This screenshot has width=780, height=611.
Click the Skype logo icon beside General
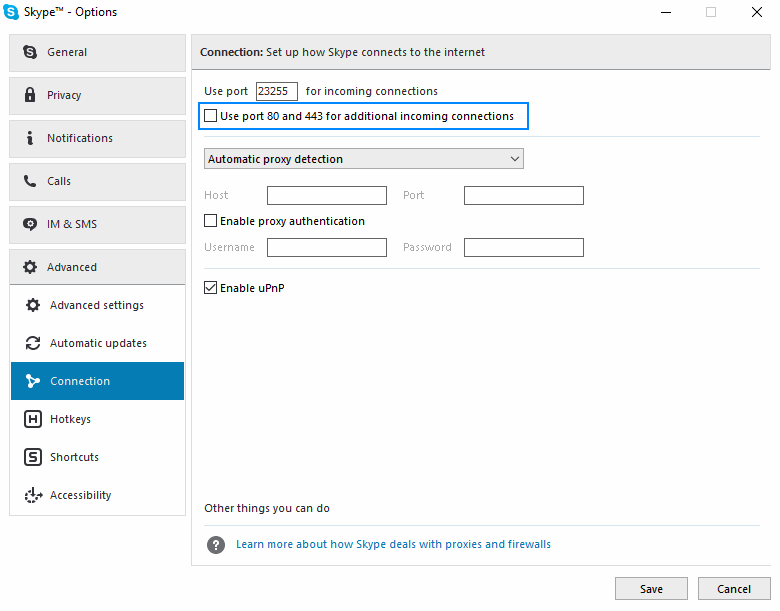(30, 52)
